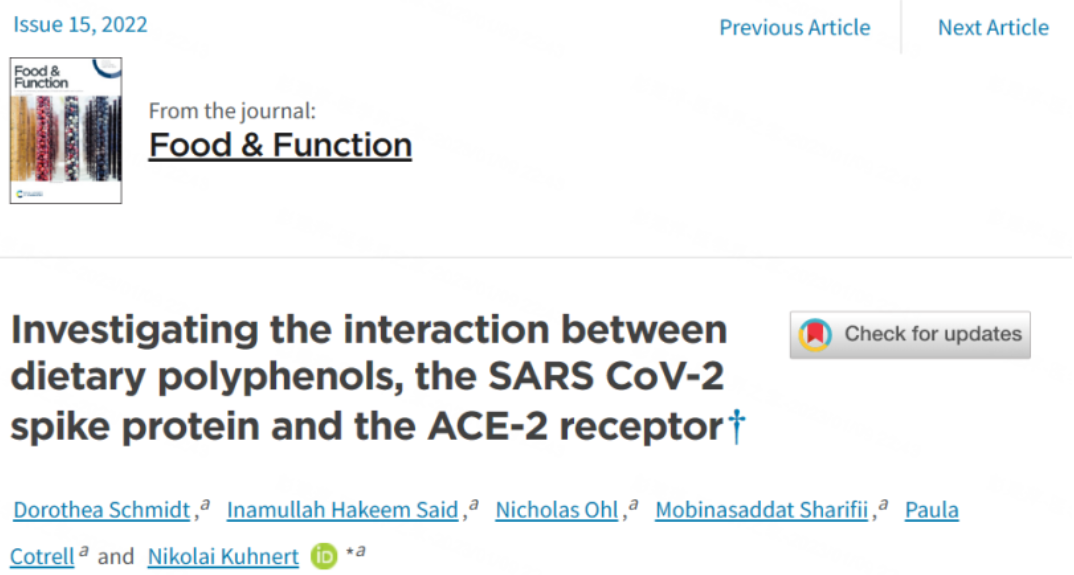Click the corresponding author asterisk marker
Viewport: 1074px width, 575px height.
click(x=347, y=551)
